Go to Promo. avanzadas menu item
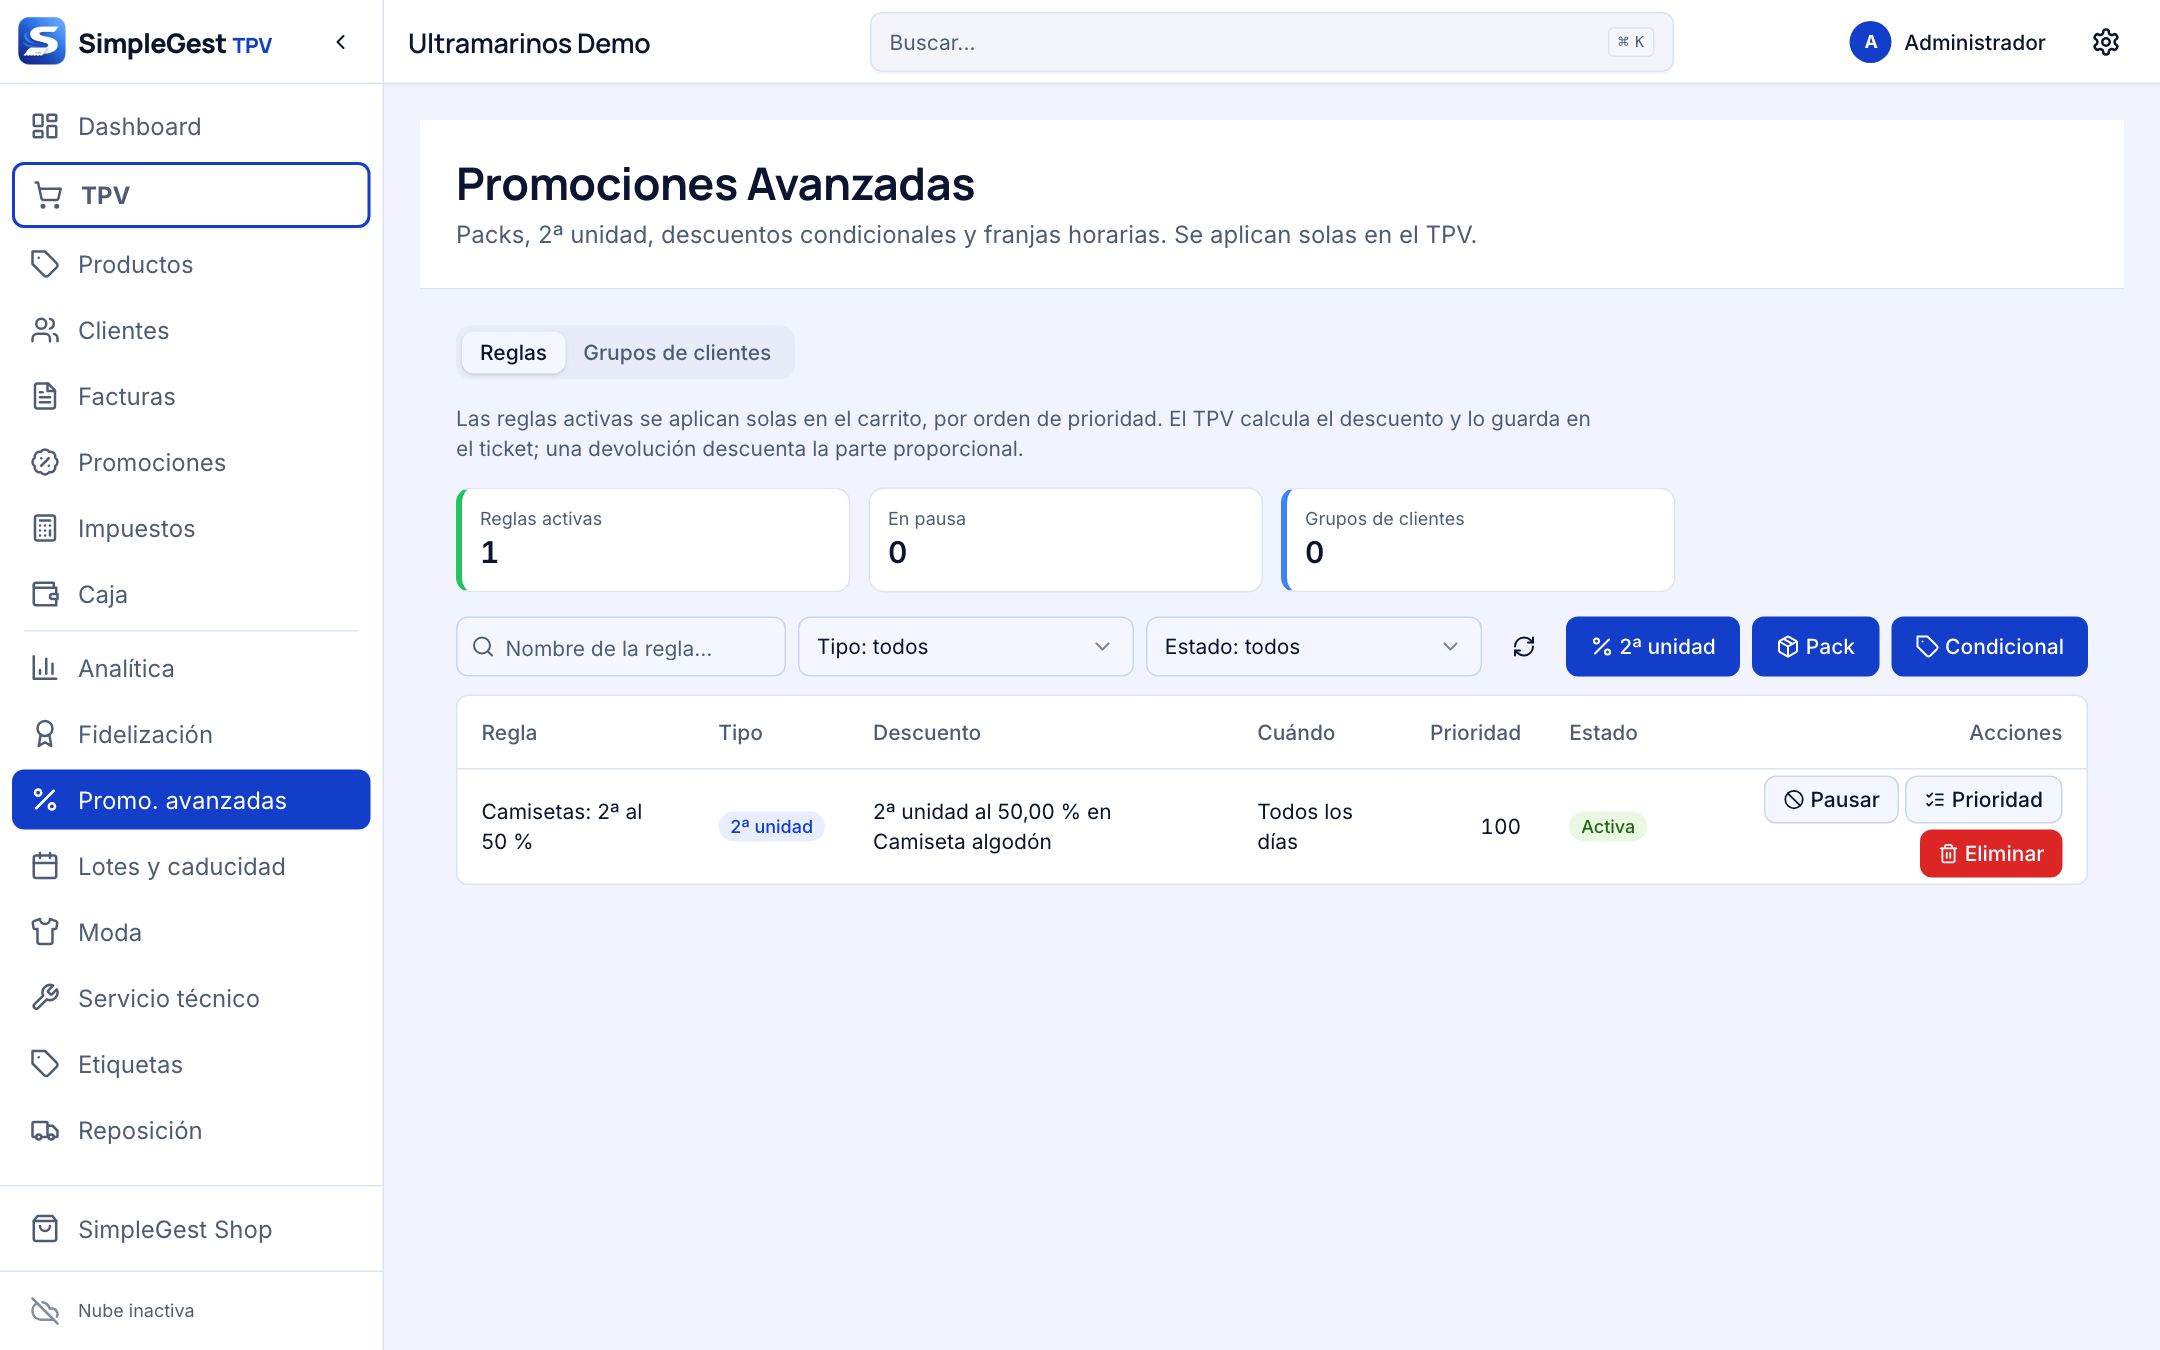This screenshot has width=2160, height=1350. coord(191,800)
